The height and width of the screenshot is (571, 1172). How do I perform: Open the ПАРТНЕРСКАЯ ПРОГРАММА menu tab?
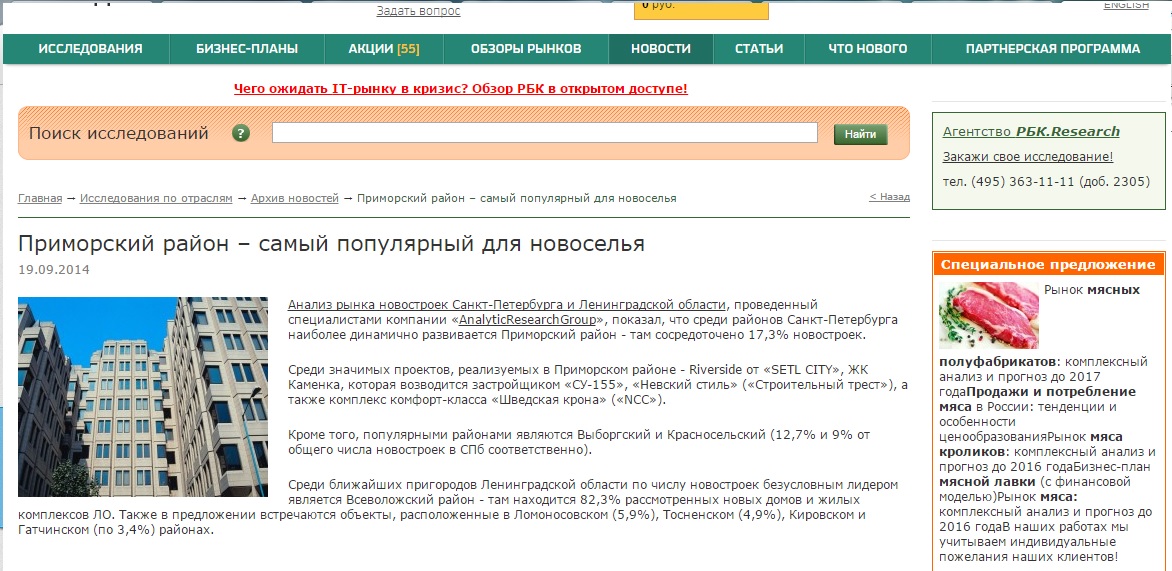tap(1052, 49)
